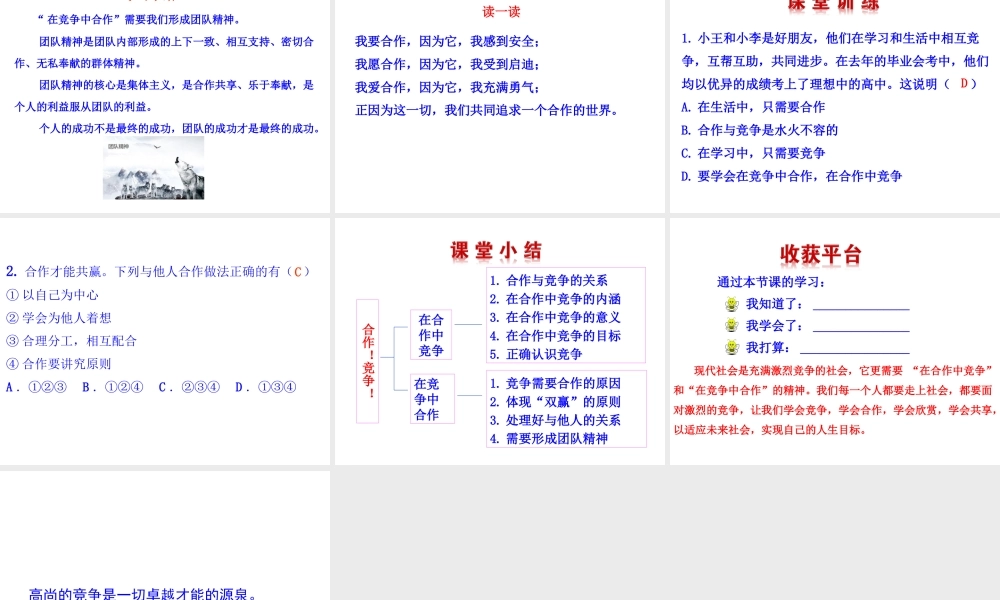Screen dimensions: 1000x600
Task: Select statement ① 以自己为中心
Action: (52, 295)
